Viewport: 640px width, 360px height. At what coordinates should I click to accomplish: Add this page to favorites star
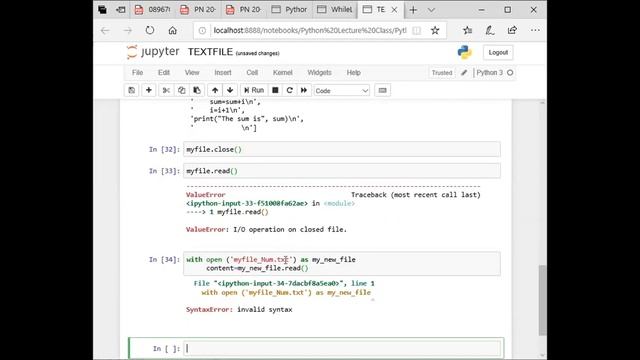coord(435,31)
